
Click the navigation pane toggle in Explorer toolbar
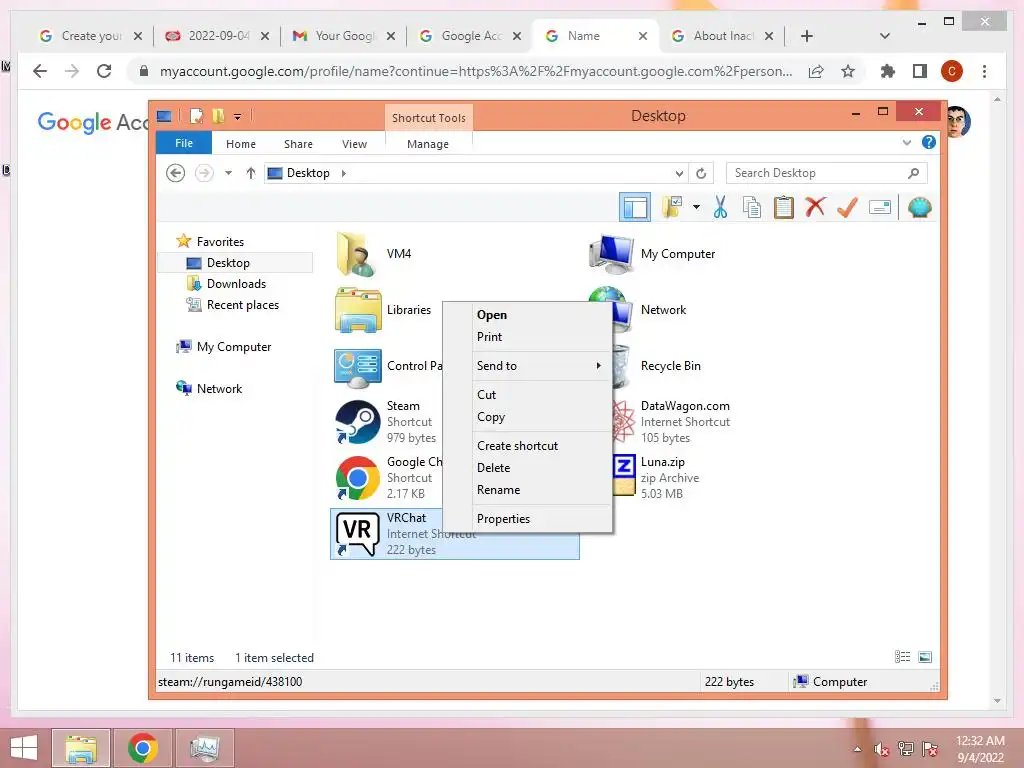[635, 208]
